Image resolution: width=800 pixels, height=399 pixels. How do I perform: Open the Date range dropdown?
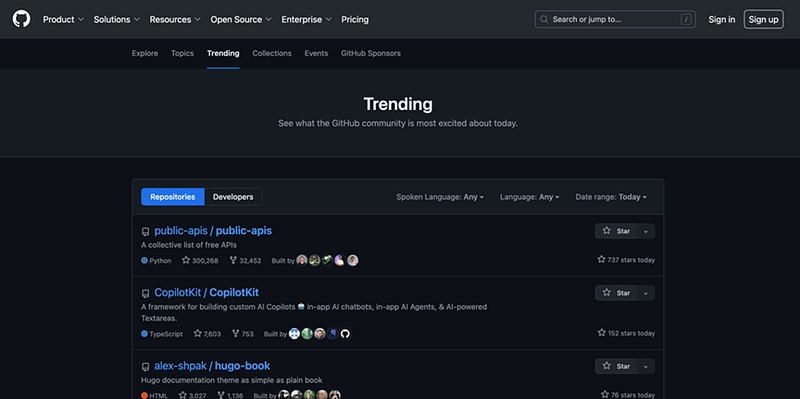611,196
